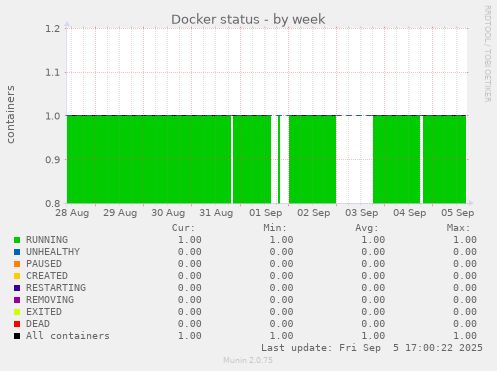The image size is (497, 371).
Task: Click the purple REMOVING legend swatch
Action: [x=17, y=300]
